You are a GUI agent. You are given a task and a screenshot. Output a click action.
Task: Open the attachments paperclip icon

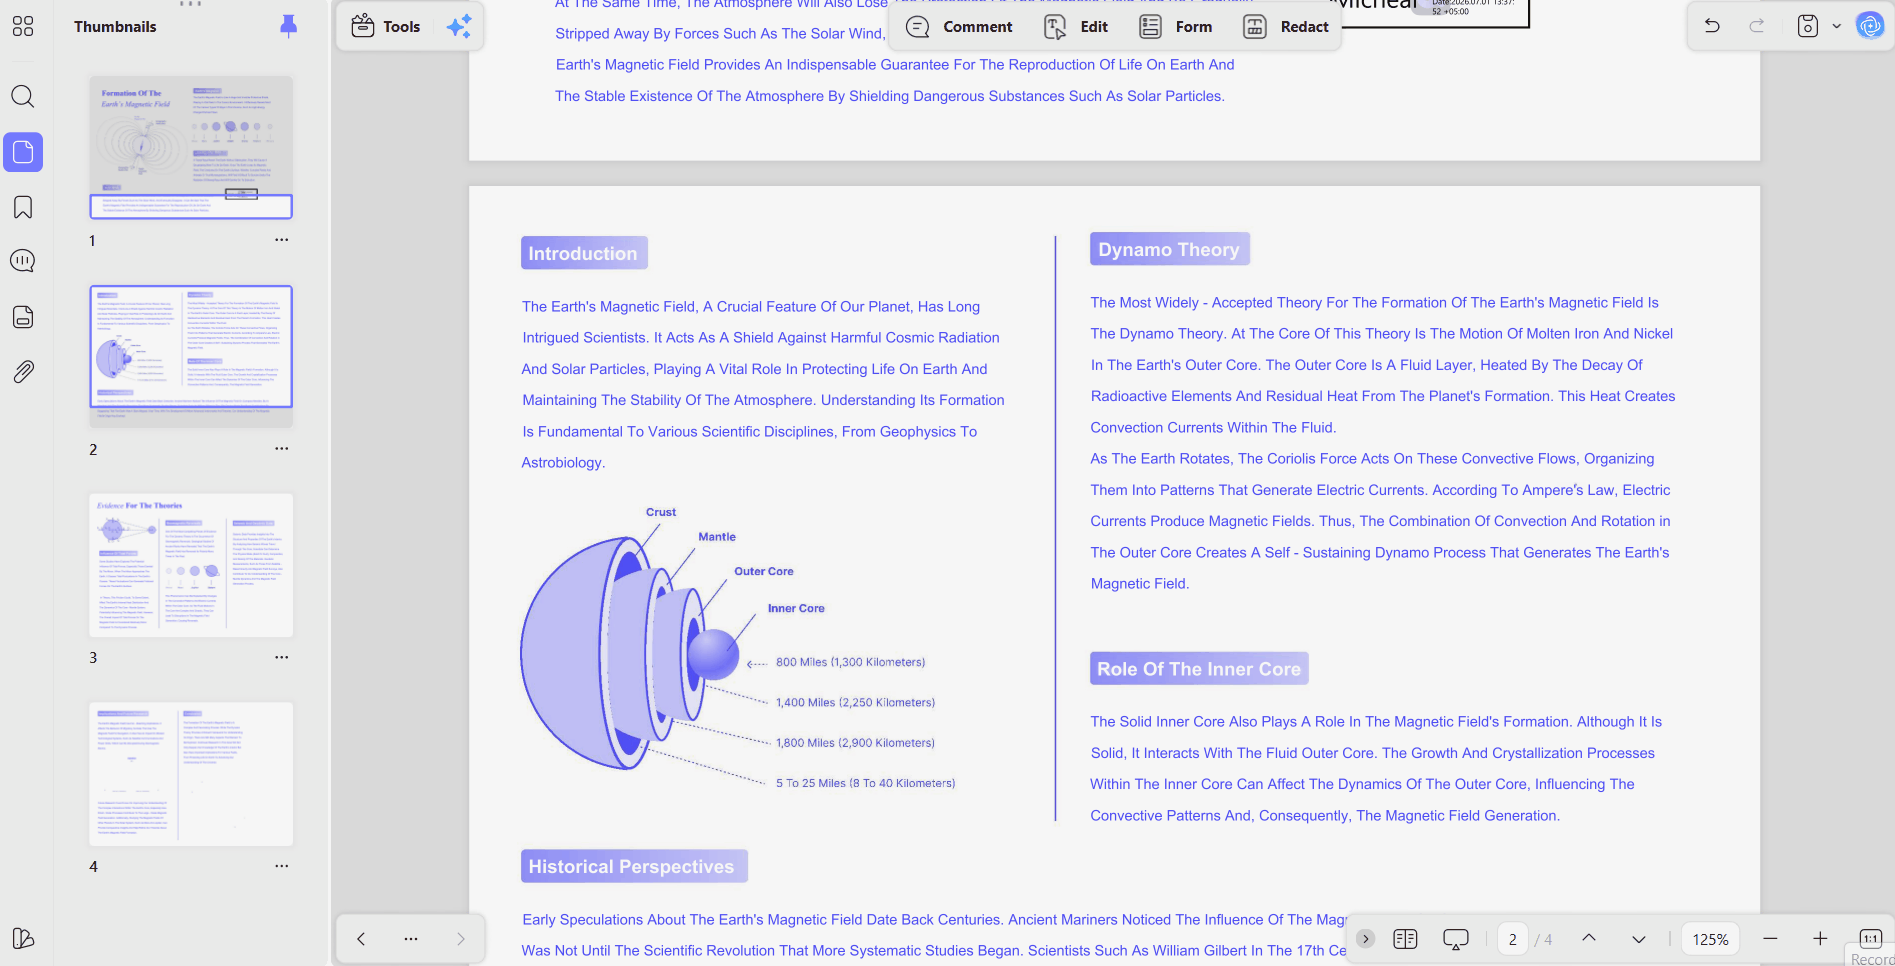coord(23,372)
